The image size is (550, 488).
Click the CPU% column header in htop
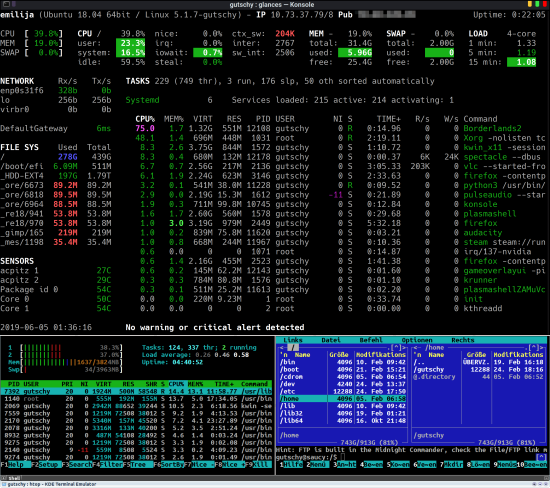[176, 384]
